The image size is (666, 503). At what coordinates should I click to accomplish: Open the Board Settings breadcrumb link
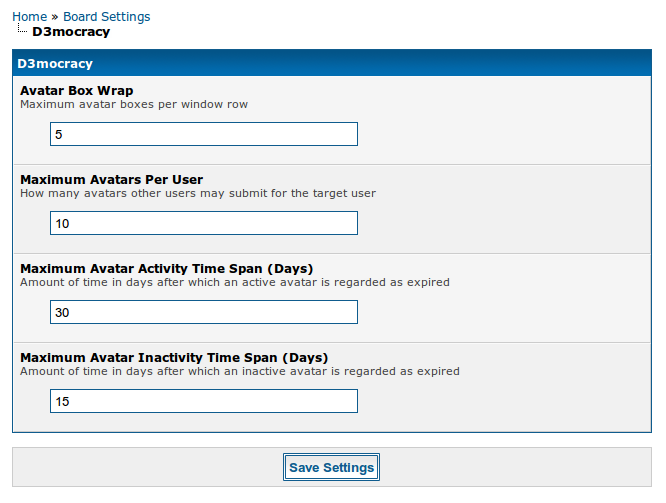pyautogui.click(x=106, y=17)
